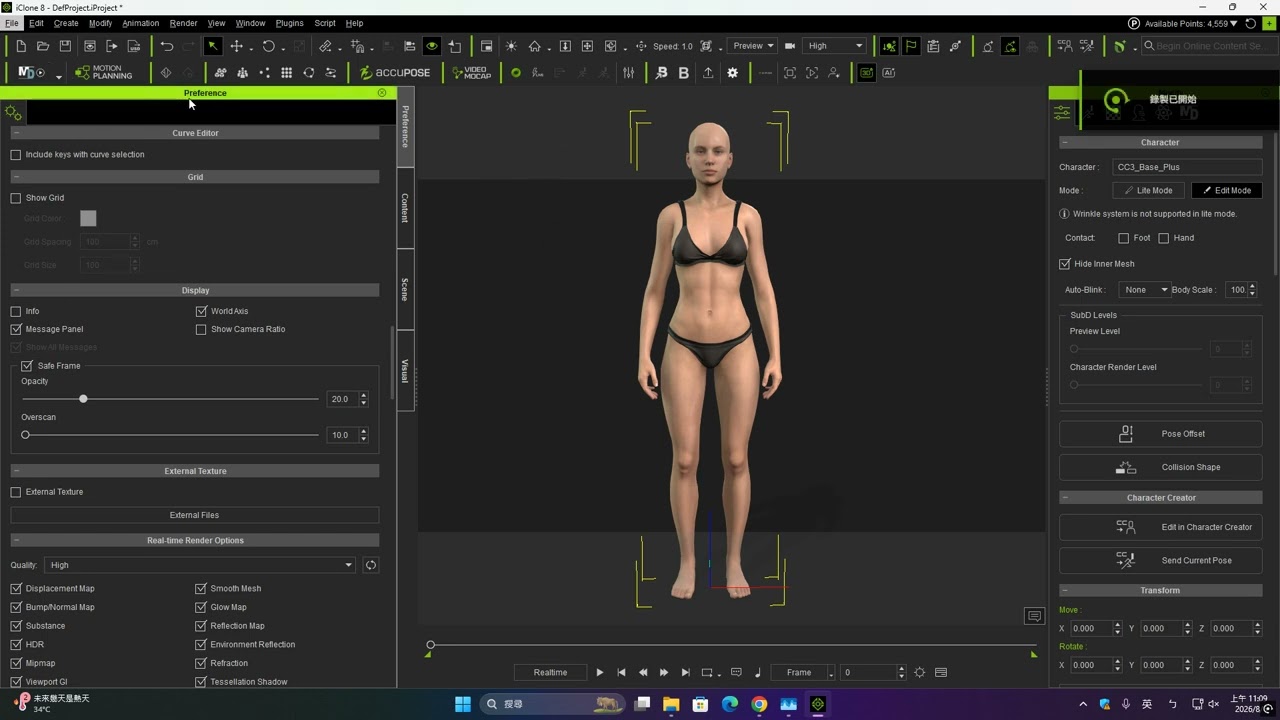Jump to the first frame

pos(622,673)
